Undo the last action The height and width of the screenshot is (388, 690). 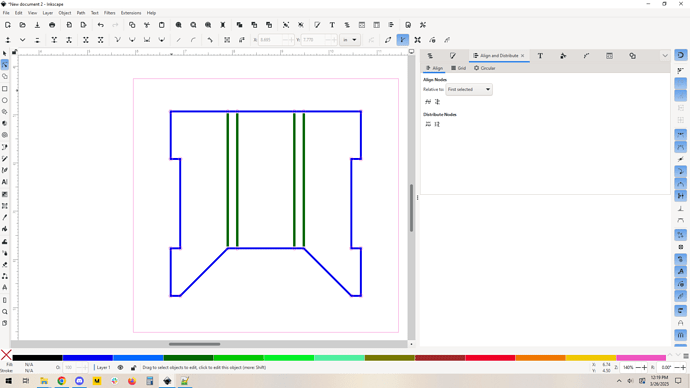(x=100, y=25)
